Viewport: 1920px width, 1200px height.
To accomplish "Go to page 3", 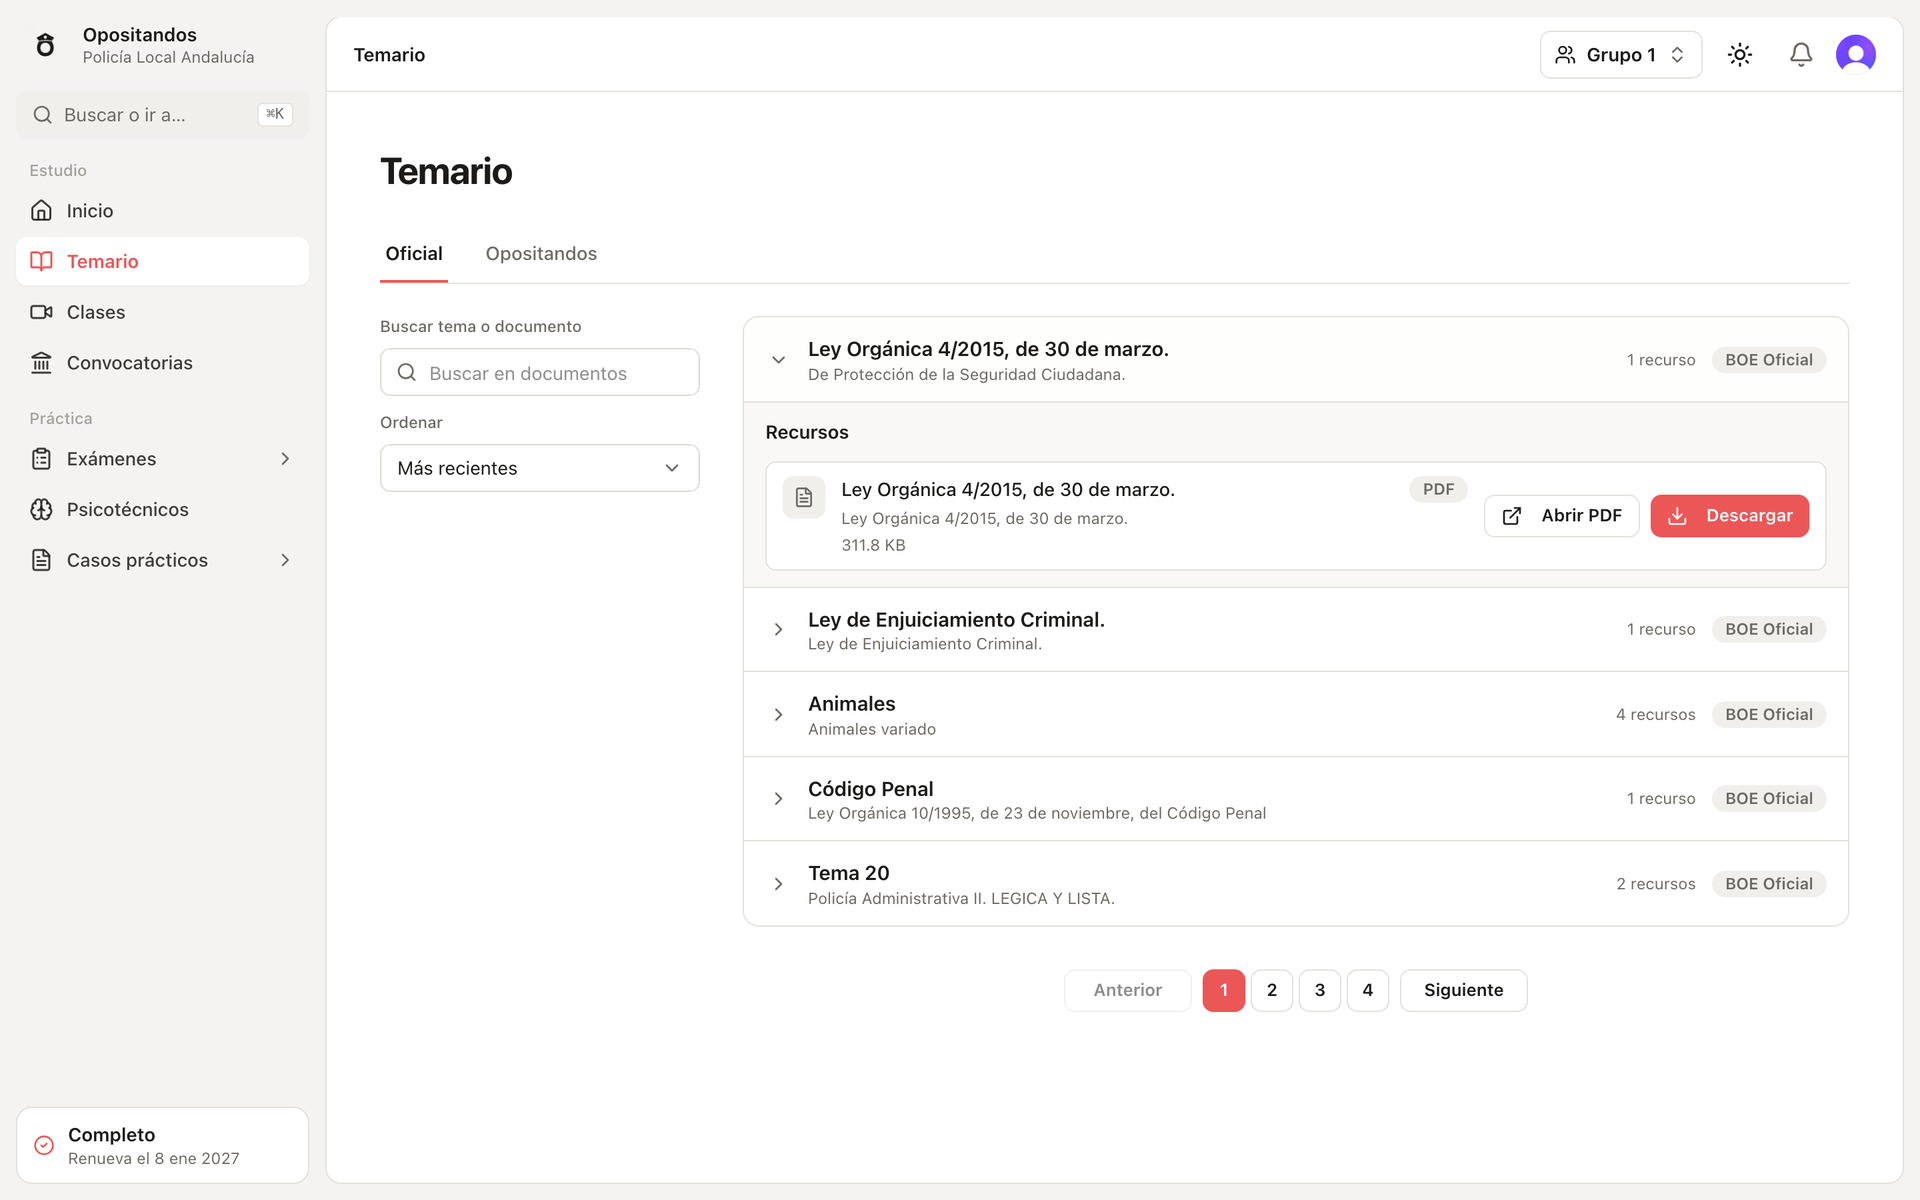I will click(1320, 990).
